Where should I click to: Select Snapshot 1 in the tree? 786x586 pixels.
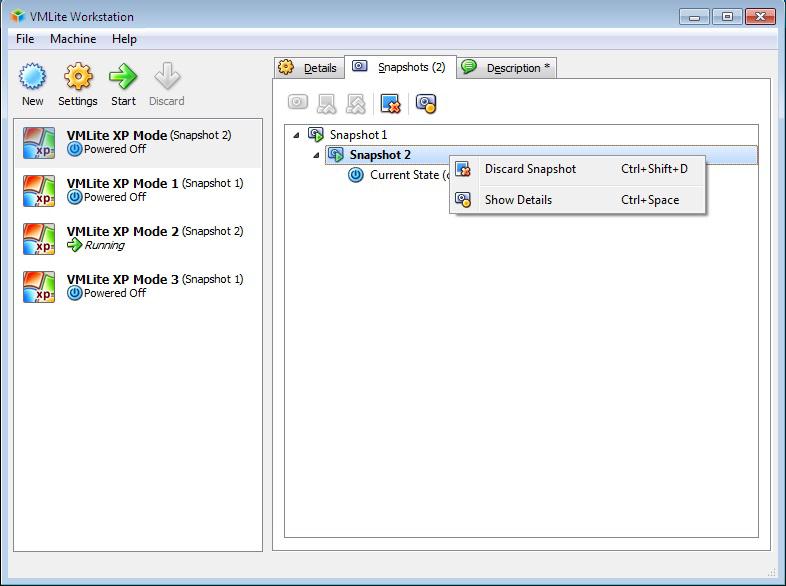pos(358,135)
